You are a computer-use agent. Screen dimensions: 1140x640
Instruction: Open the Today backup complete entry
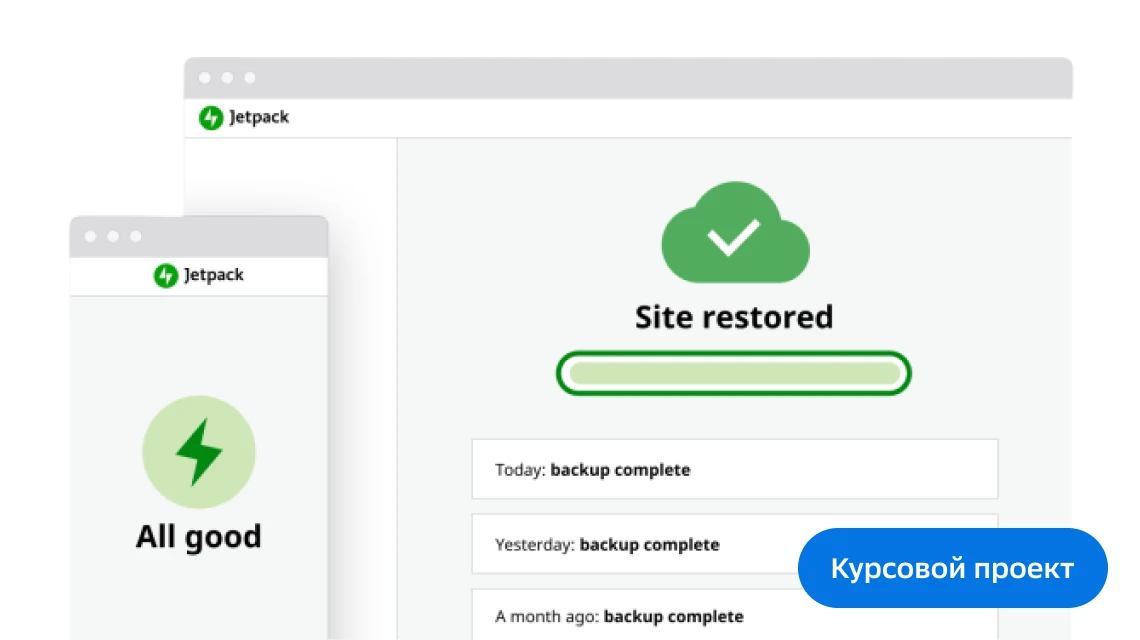pyautogui.click(x=734, y=469)
